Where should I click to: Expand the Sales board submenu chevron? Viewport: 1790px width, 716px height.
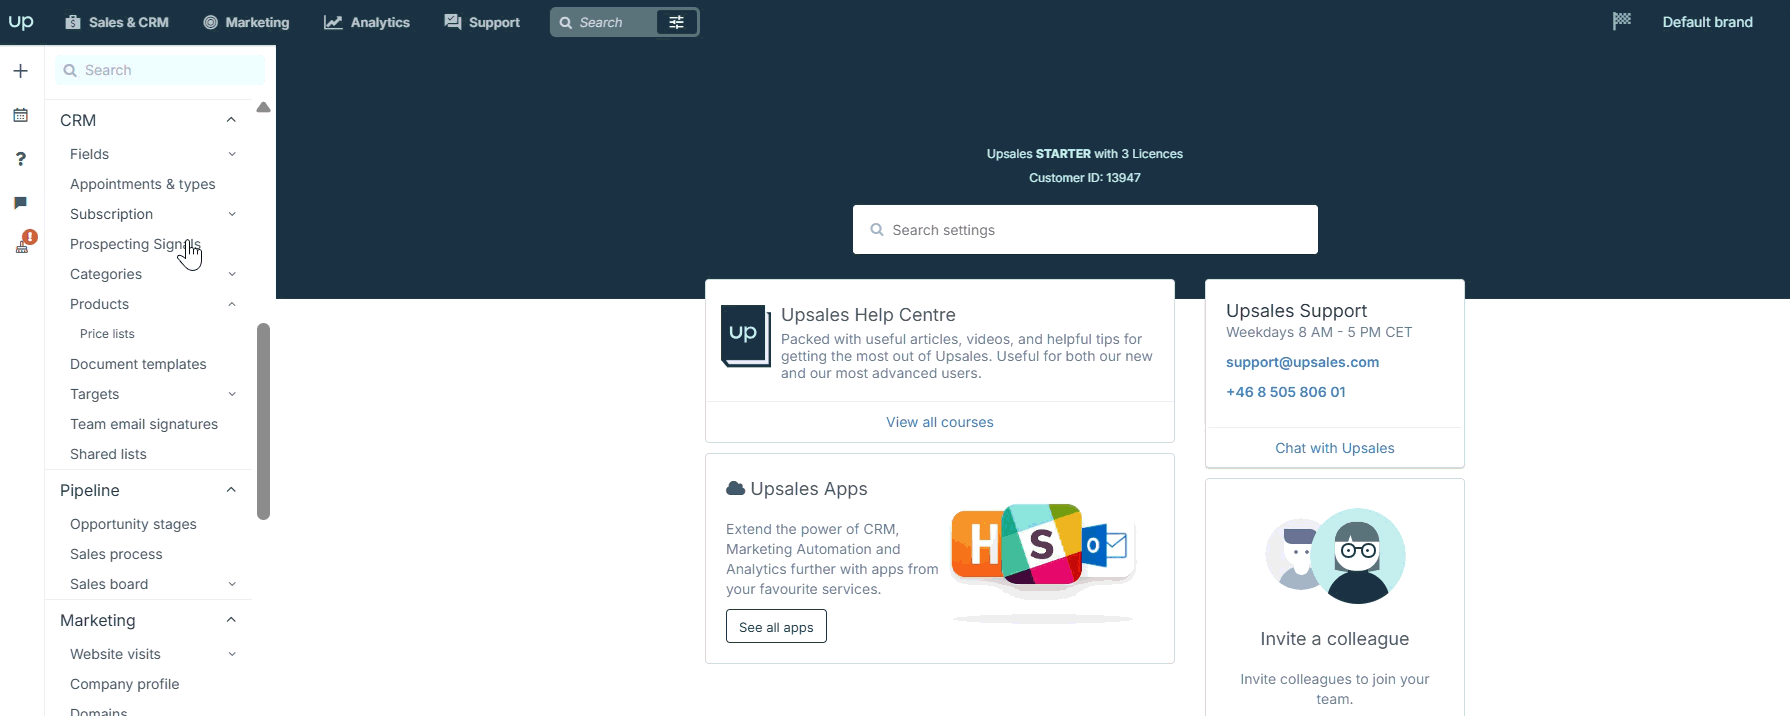(x=232, y=584)
